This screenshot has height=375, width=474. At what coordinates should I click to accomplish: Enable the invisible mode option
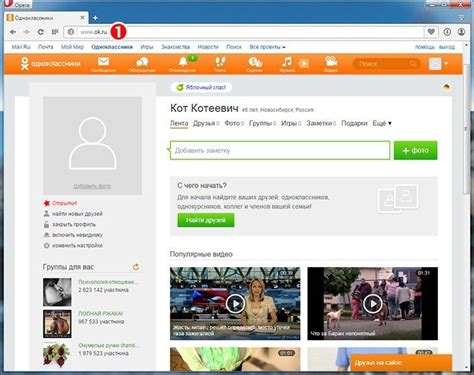tap(73, 235)
